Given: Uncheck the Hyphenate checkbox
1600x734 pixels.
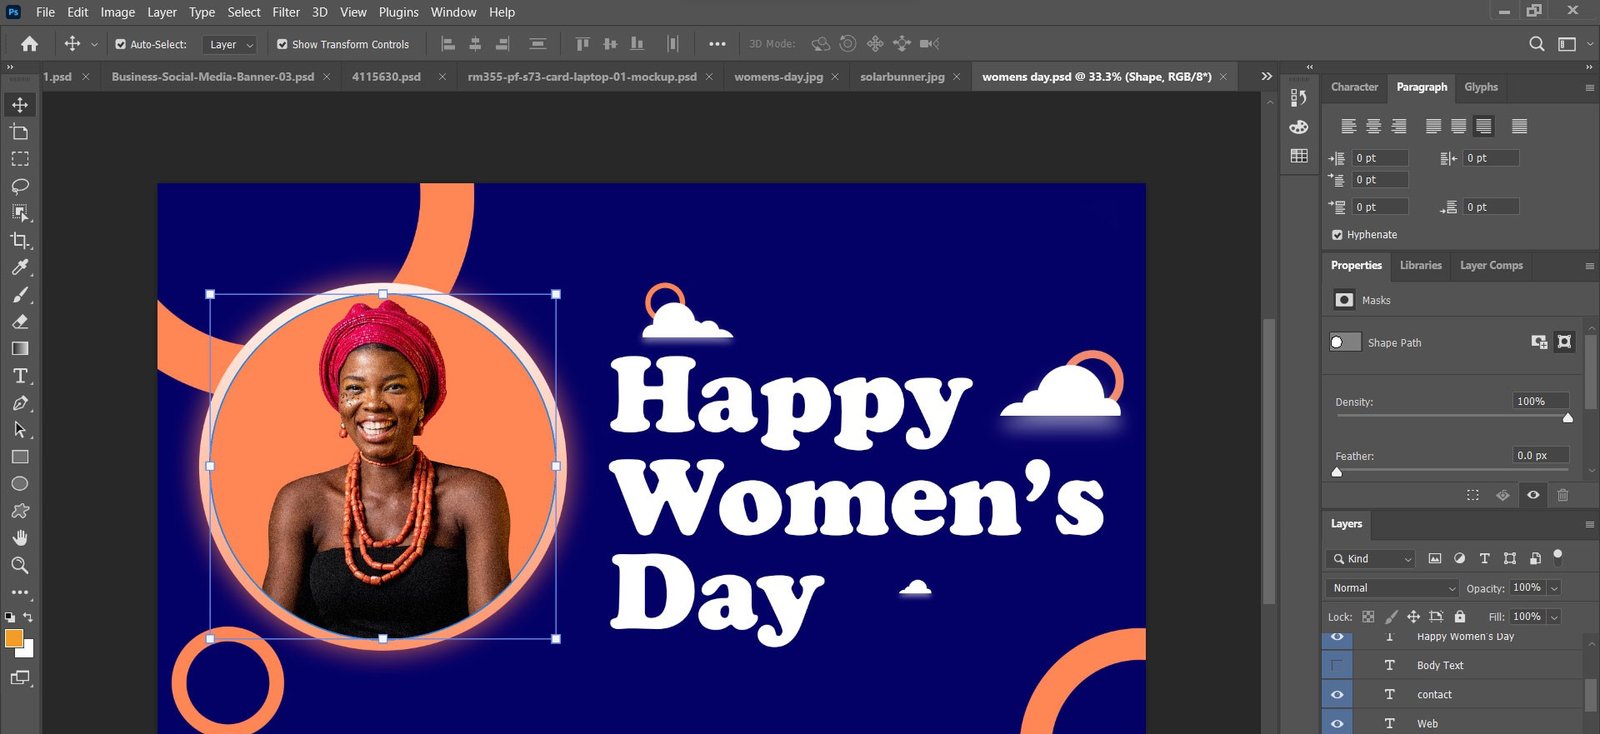Looking at the screenshot, I should click(1338, 235).
